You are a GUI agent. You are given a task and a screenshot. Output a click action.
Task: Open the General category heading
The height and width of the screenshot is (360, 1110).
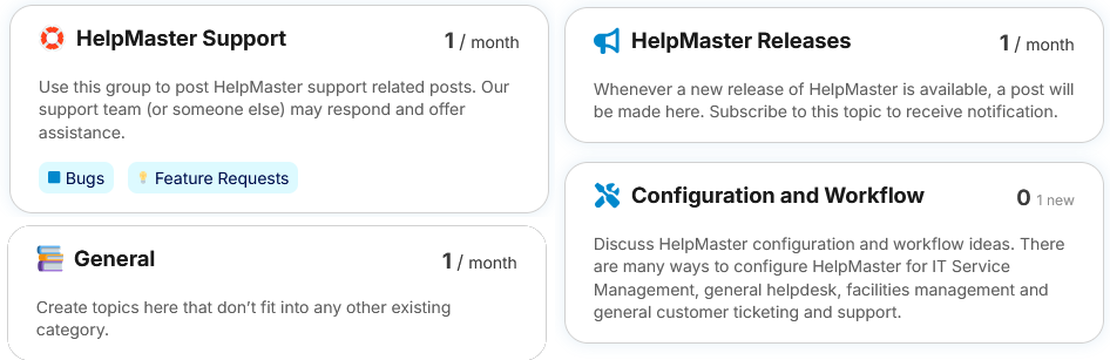pos(114,259)
